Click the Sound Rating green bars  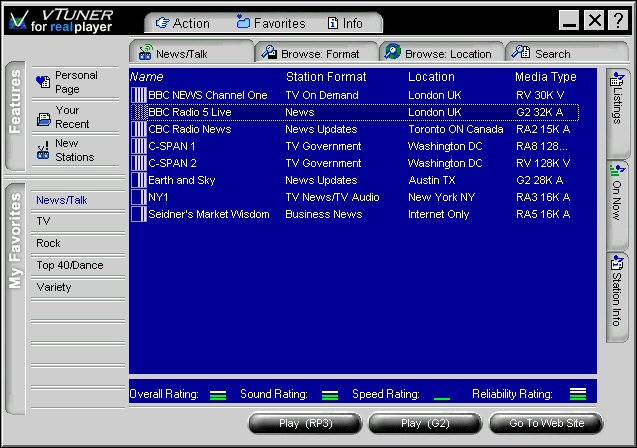point(329,395)
